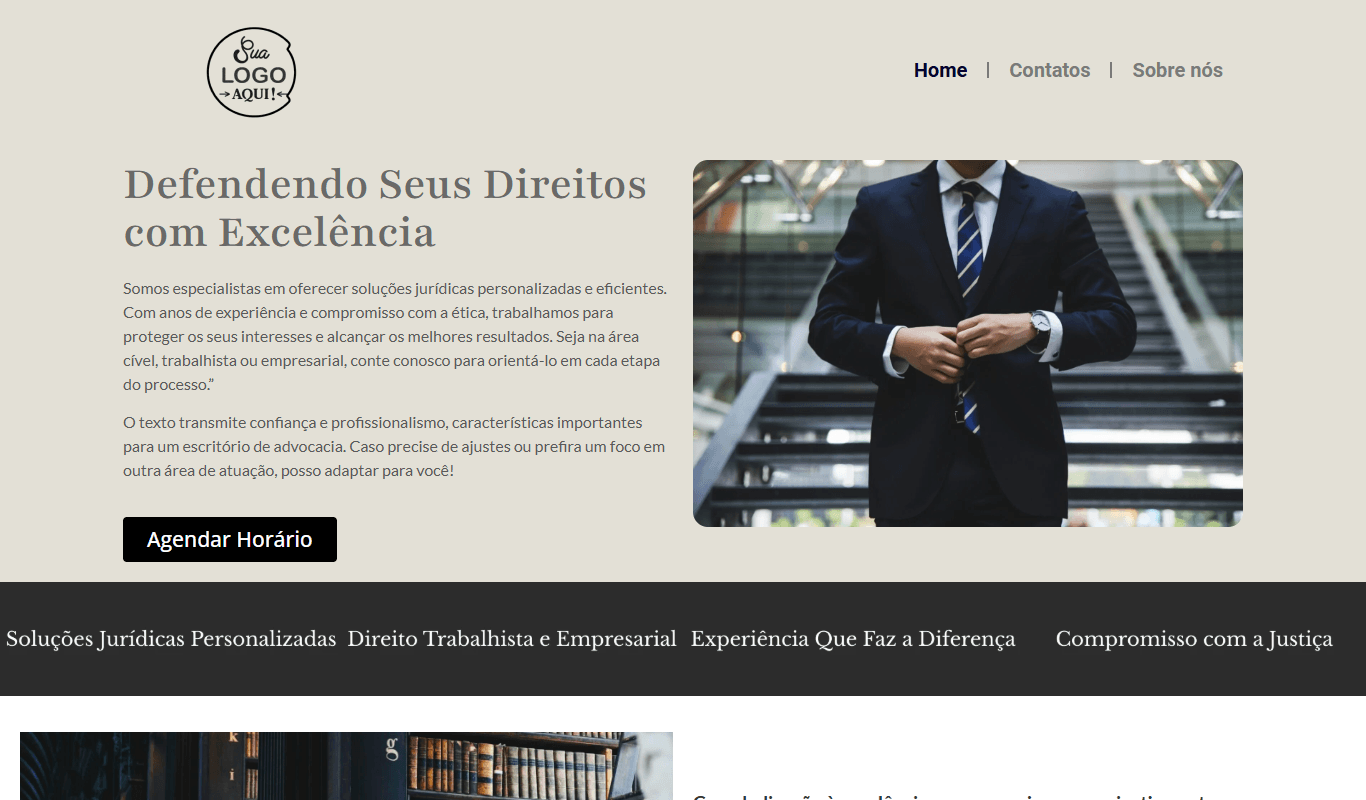Click the Agendar Horário button
1366x800 pixels.
point(230,539)
